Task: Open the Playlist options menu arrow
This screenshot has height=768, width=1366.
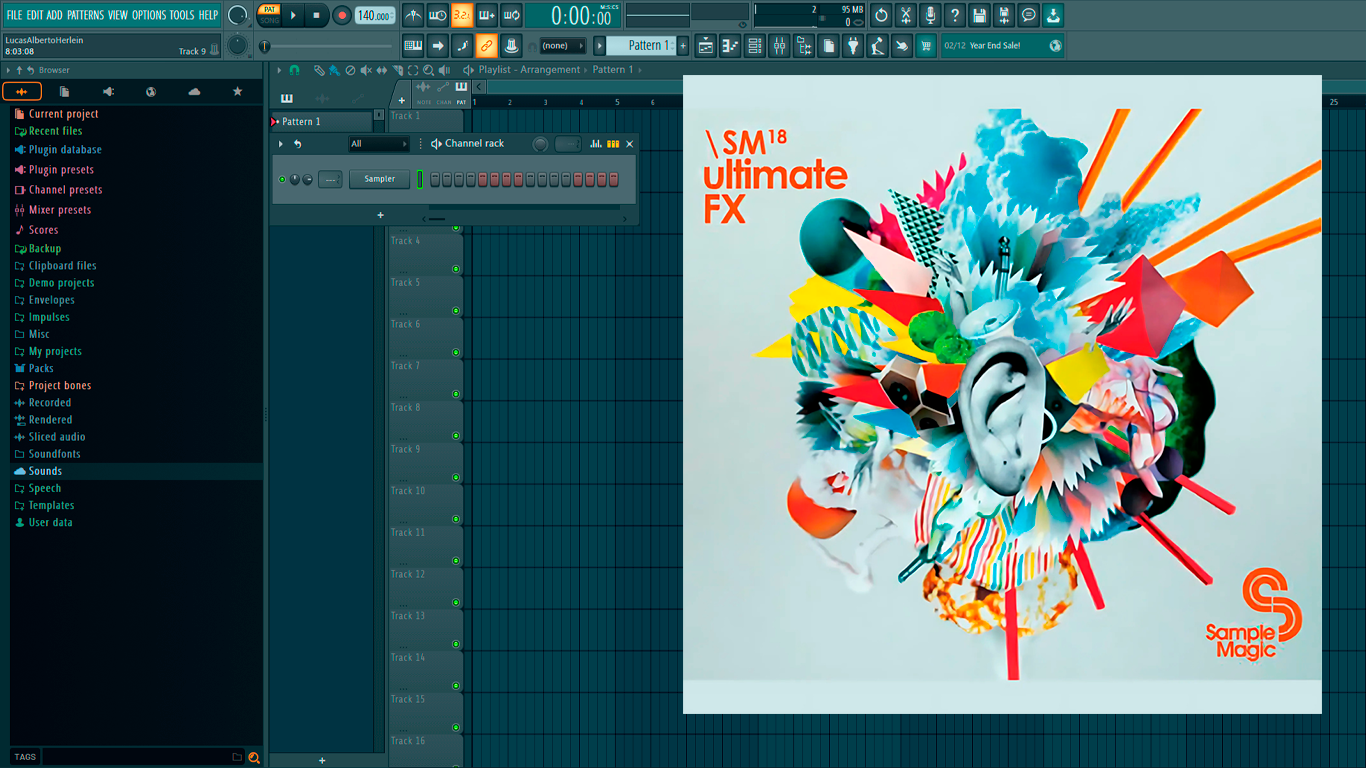Action: pos(279,70)
